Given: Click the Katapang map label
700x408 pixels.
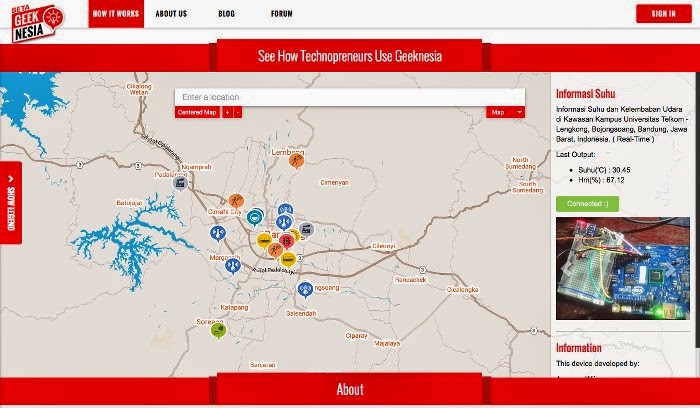Looking at the screenshot, I should 234,308.
